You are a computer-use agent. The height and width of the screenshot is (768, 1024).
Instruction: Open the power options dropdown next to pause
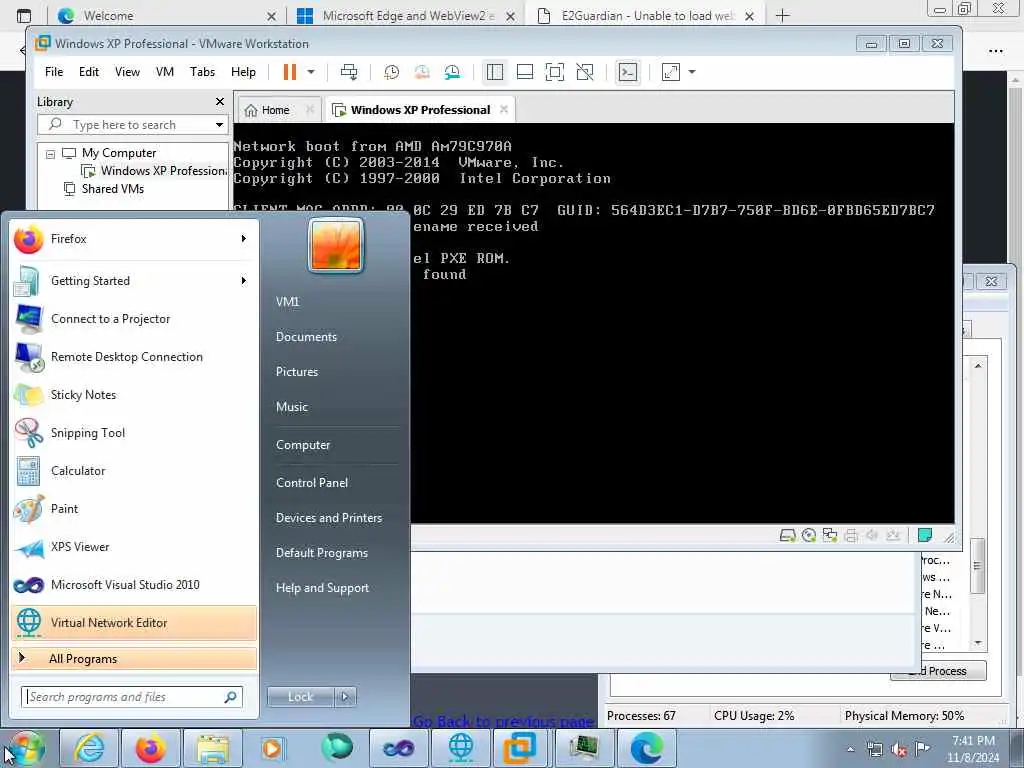coord(312,72)
